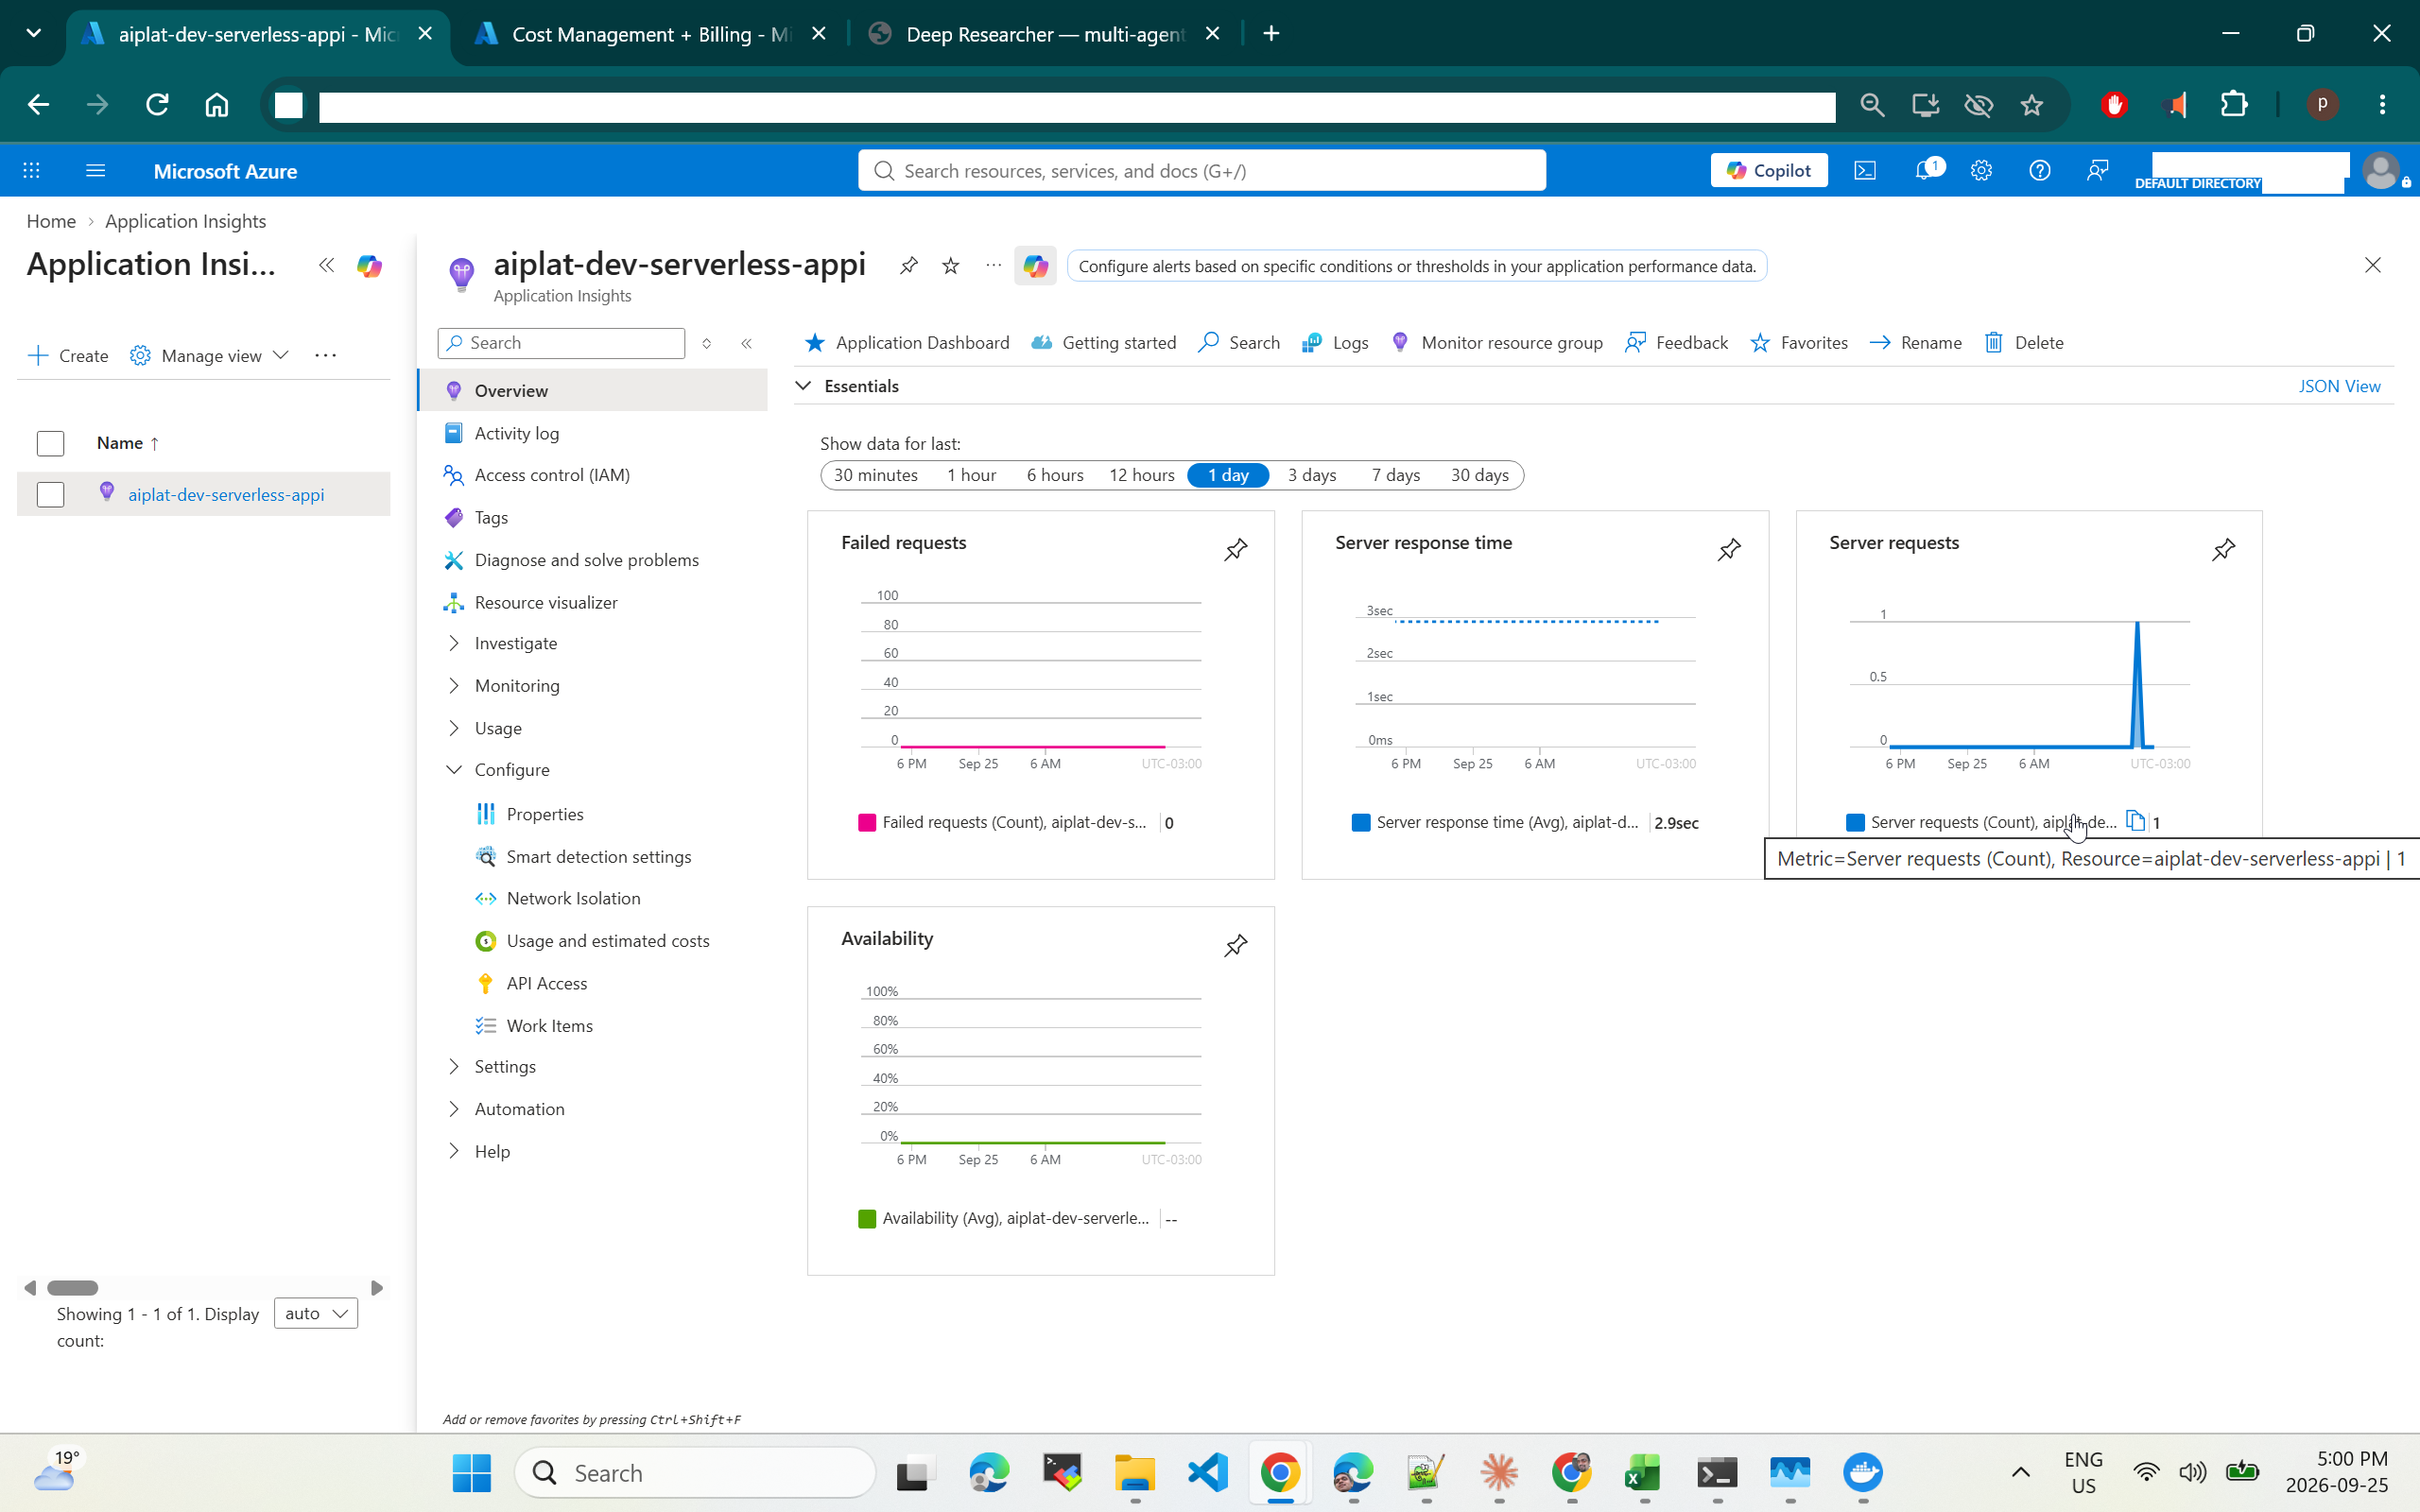
Task: Open portal settings gear
Action: tap(1981, 171)
